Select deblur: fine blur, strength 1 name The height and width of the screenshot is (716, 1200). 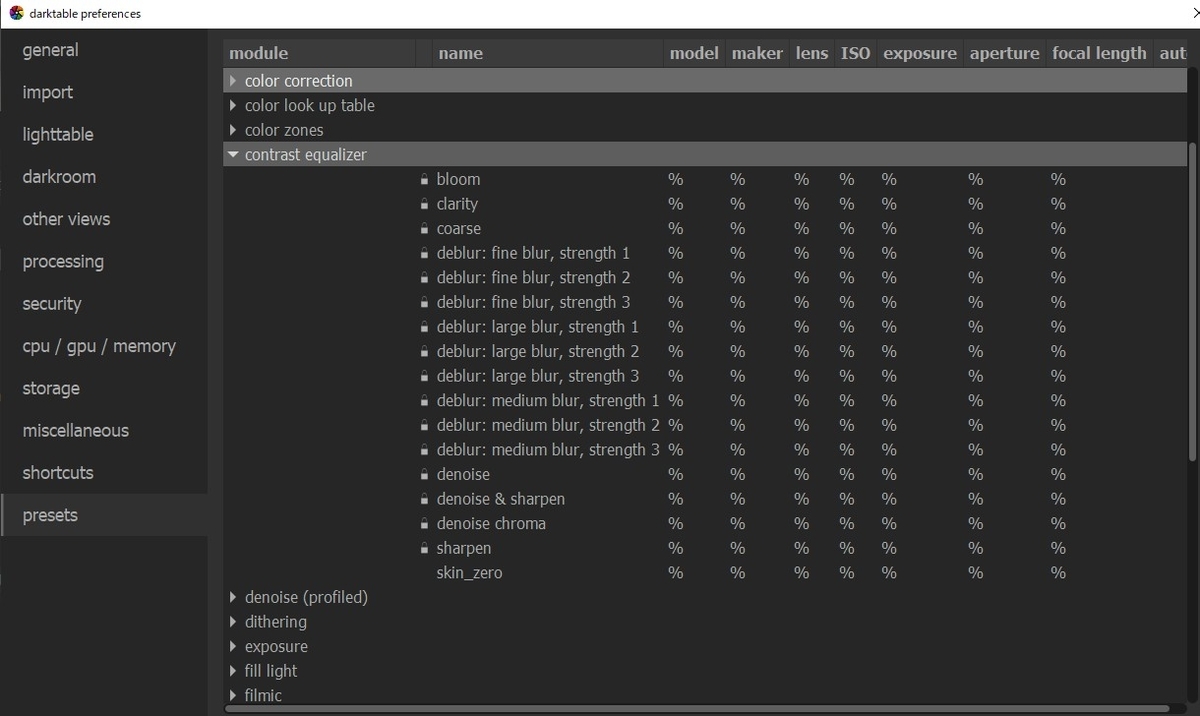(x=533, y=254)
